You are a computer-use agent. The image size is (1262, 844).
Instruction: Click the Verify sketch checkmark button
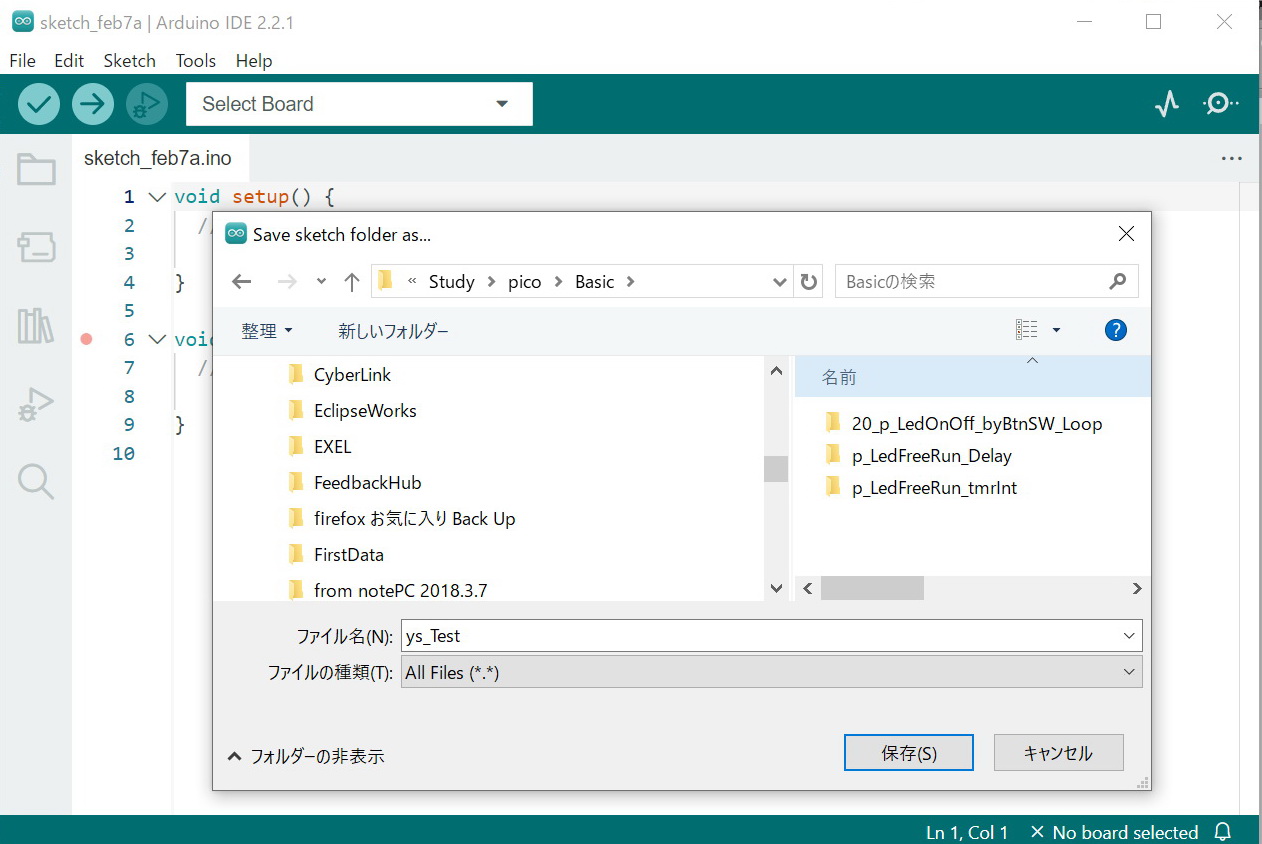pyautogui.click(x=39, y=104)
